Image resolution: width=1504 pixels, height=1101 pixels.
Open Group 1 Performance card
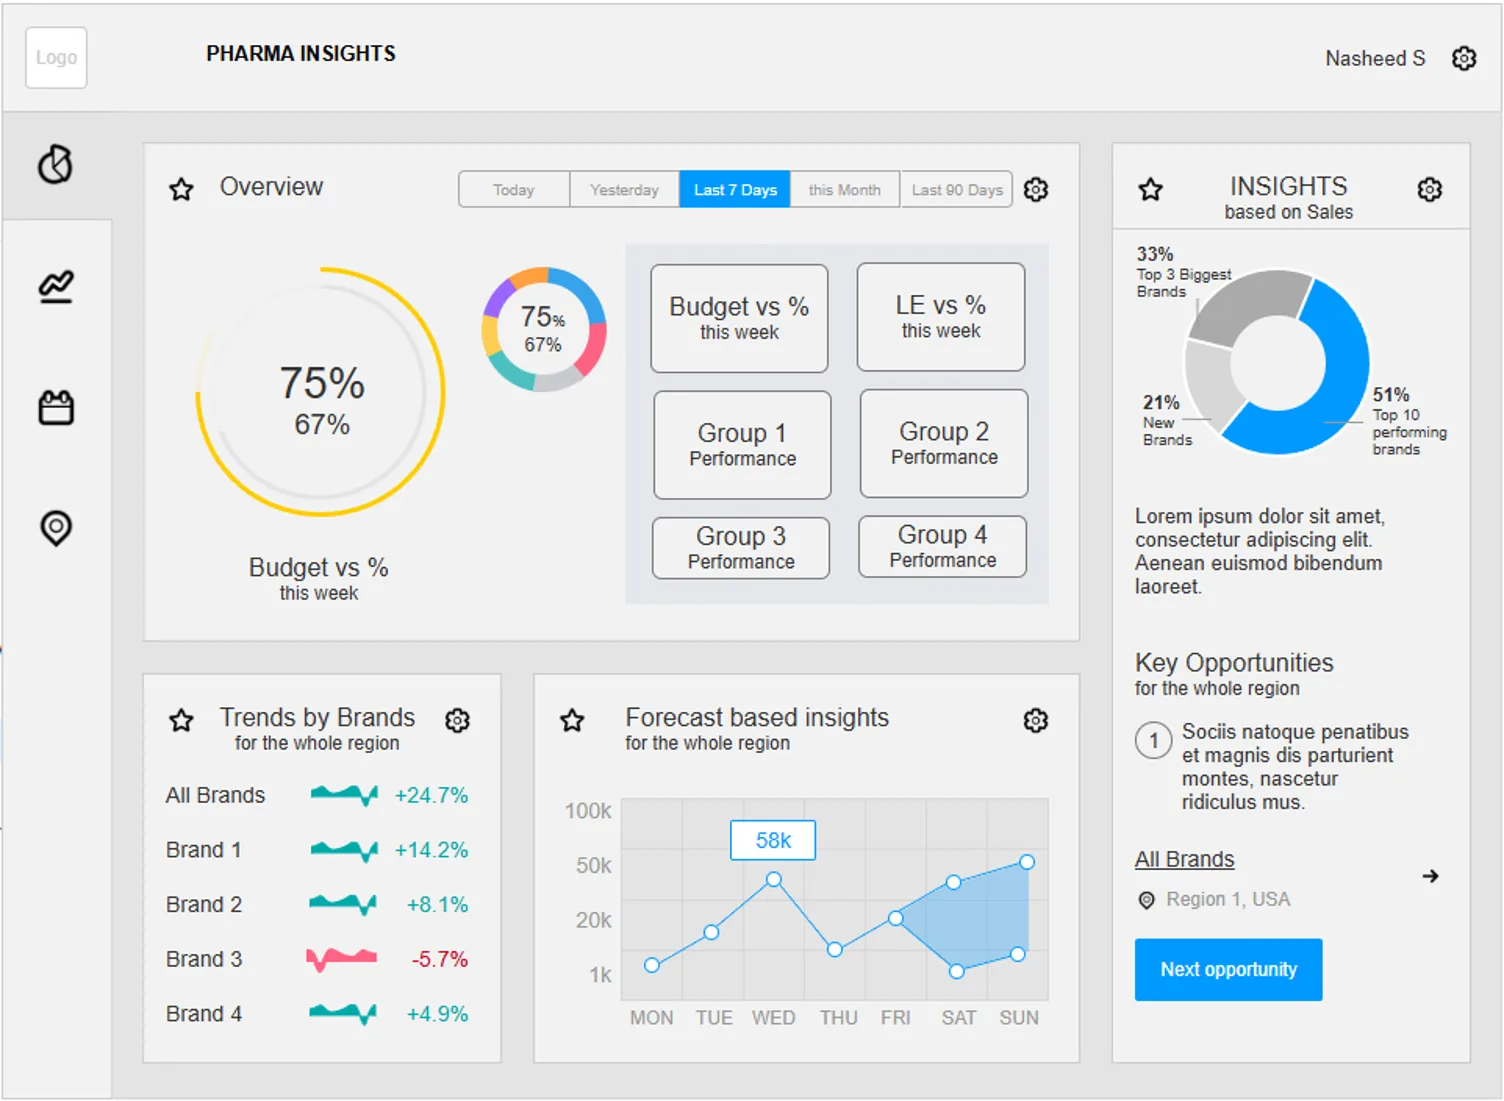742,444
